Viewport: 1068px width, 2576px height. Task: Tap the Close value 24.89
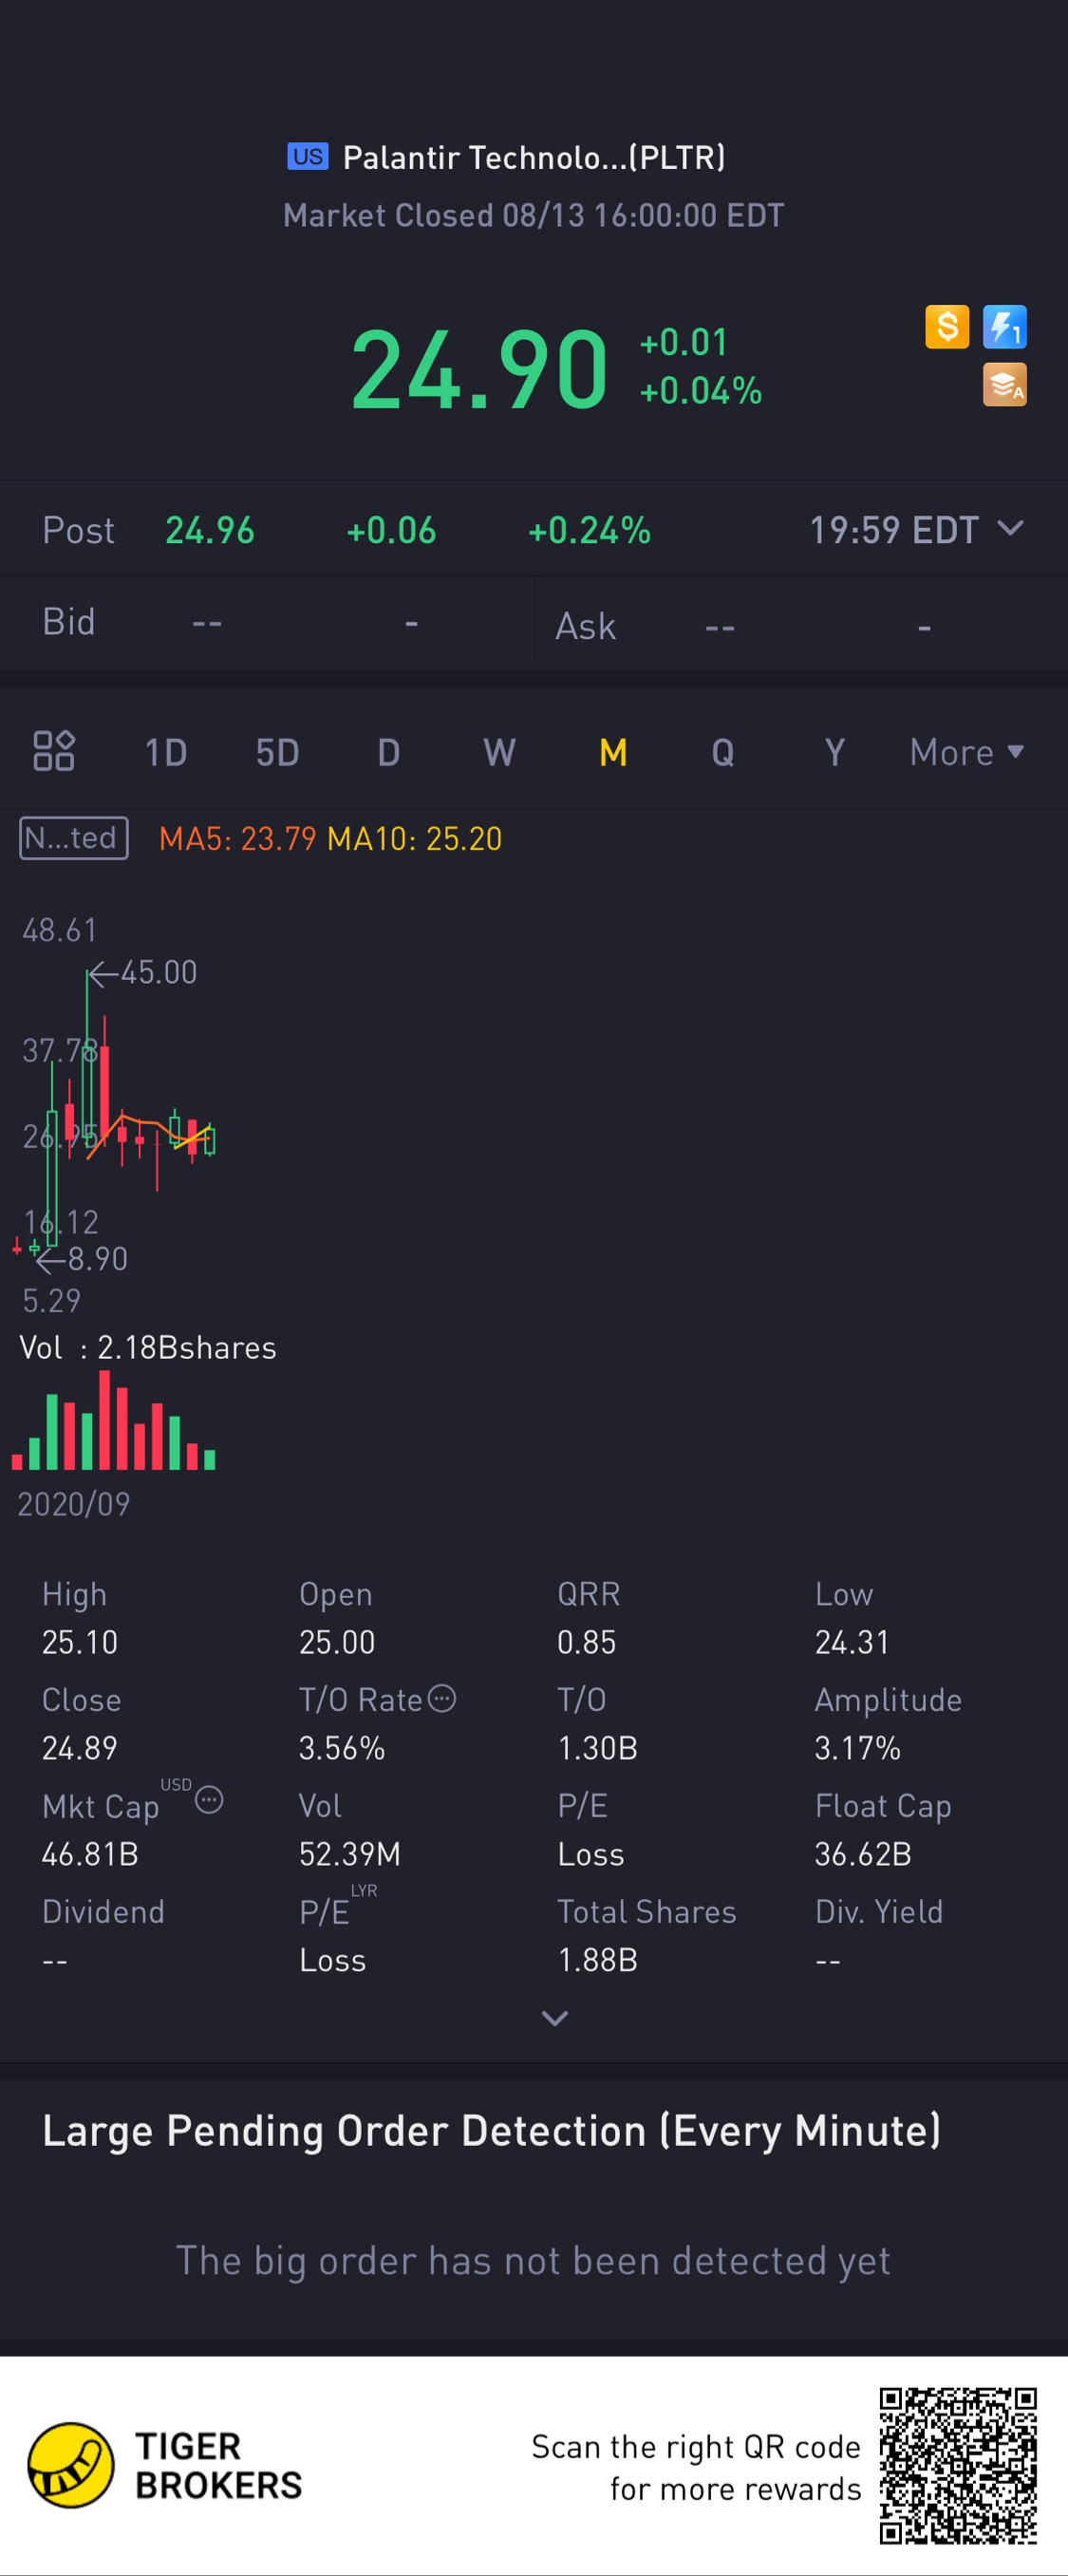(80, 1748)
